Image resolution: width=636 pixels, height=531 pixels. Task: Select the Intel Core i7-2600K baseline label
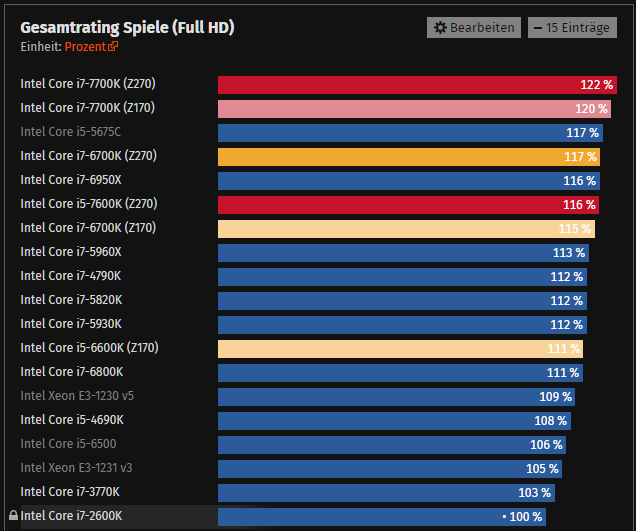click(x=71, y=516)
